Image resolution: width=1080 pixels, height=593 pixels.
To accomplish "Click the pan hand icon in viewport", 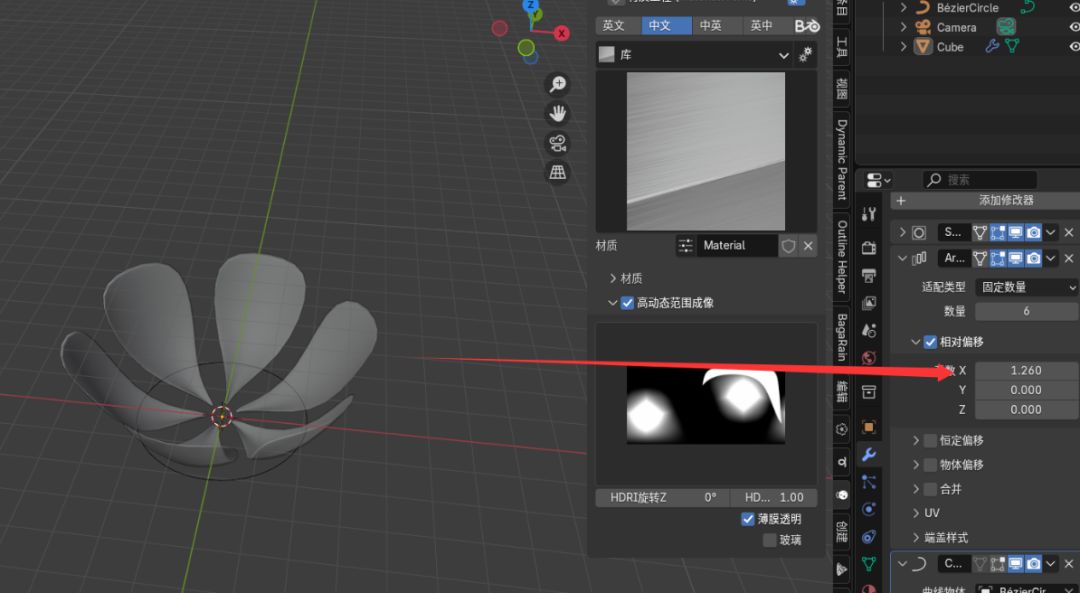I will (558, 114).
